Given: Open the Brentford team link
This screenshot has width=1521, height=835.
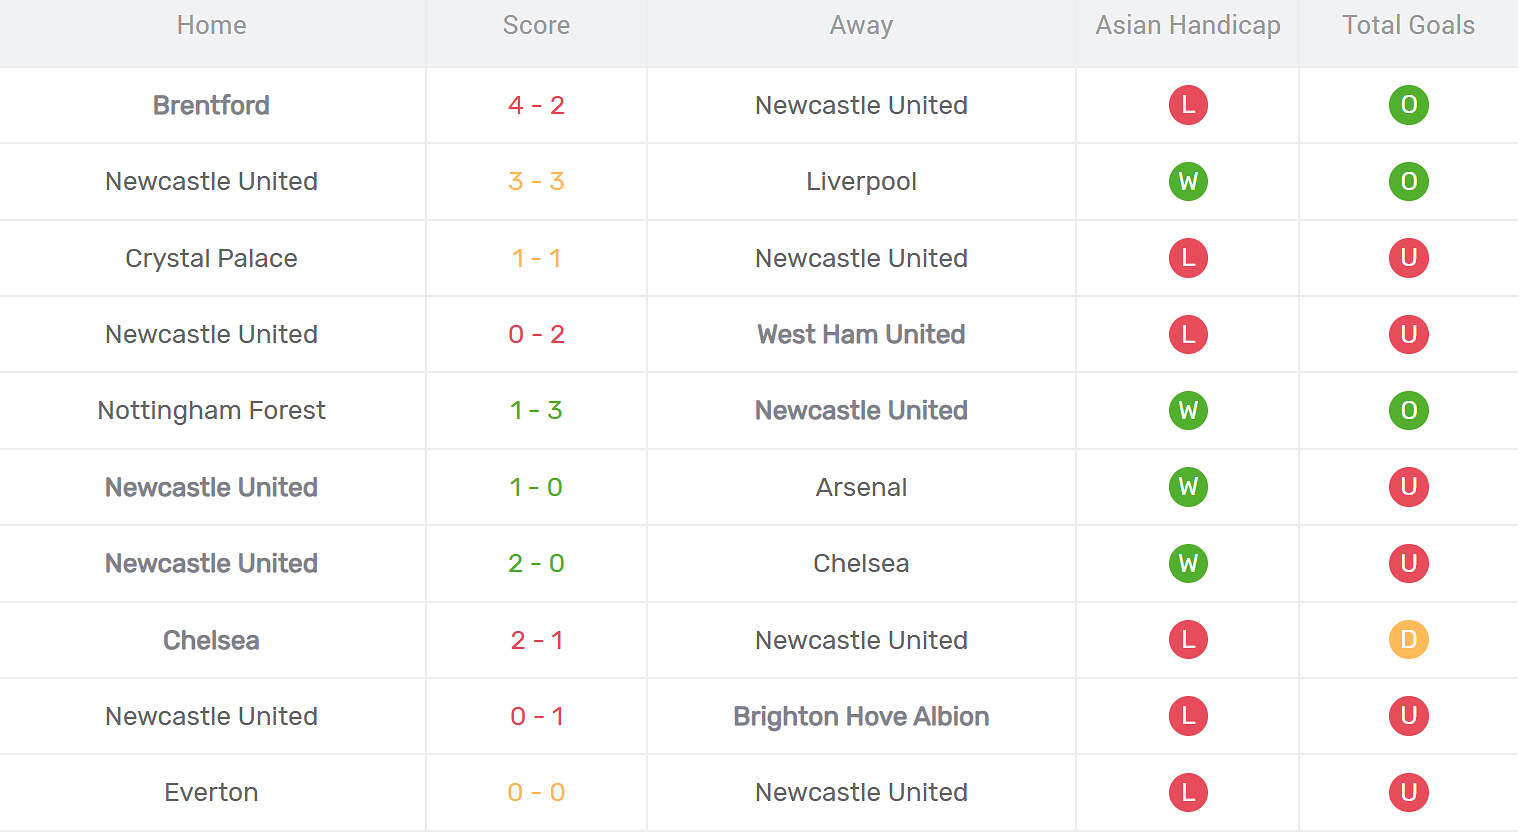Looking at the screenshot, I should coord(211,105).
